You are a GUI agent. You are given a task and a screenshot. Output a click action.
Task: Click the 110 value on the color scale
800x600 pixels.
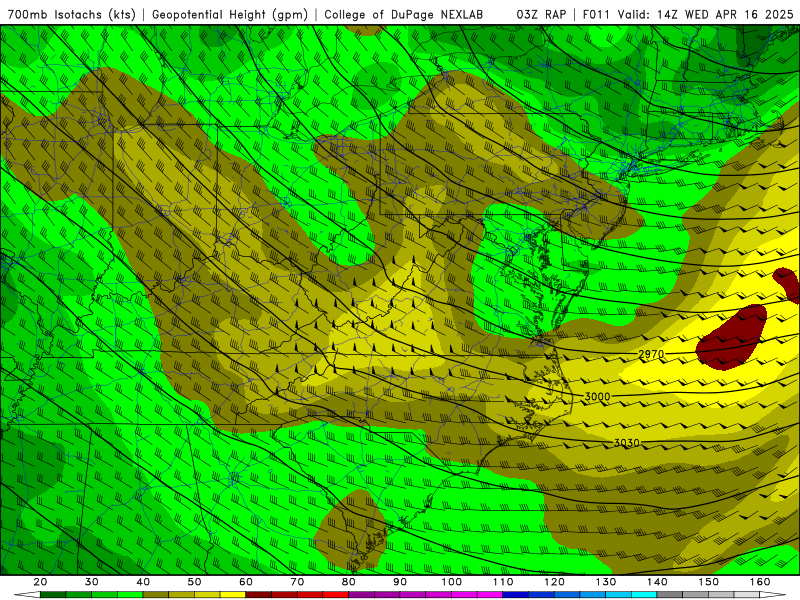click(503, 582)
